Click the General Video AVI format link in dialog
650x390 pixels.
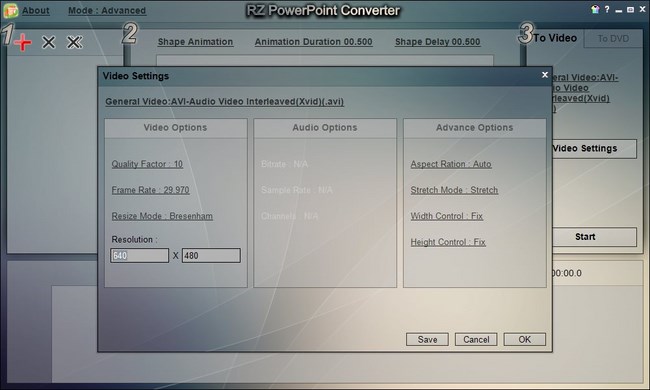coord(224,102)
